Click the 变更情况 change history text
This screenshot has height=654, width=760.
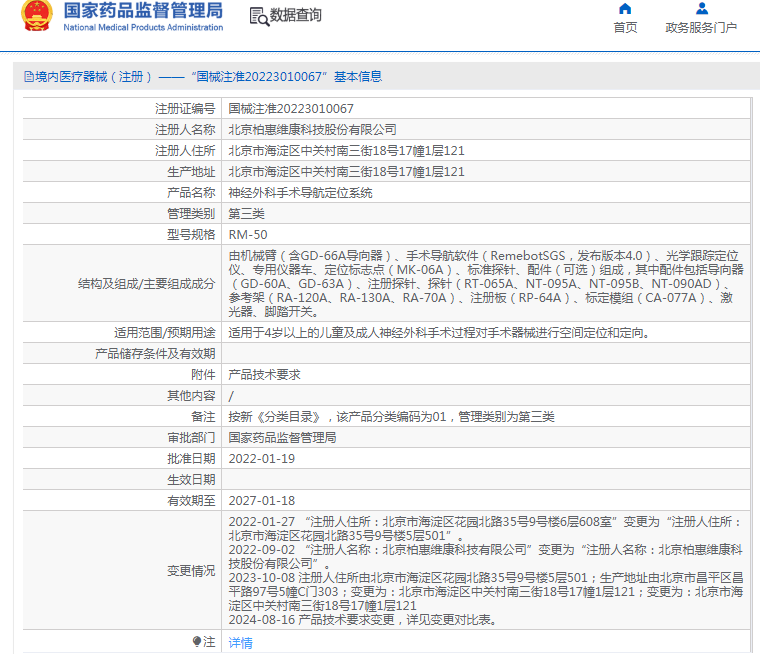point(486,571)
